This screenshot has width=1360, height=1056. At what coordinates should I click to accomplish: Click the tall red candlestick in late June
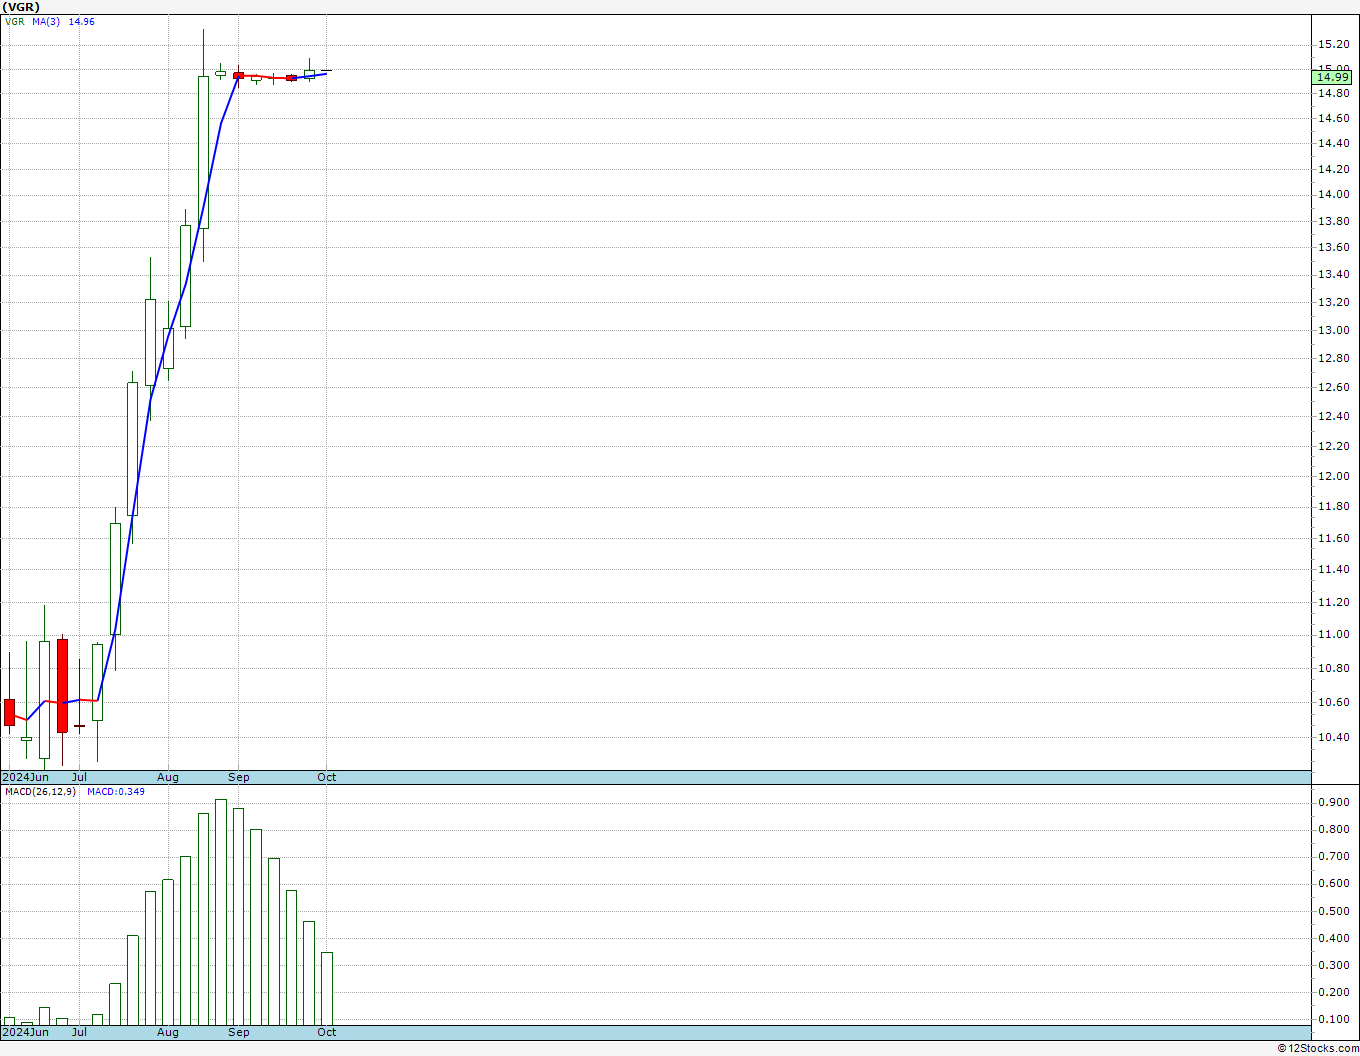[62, 685]
